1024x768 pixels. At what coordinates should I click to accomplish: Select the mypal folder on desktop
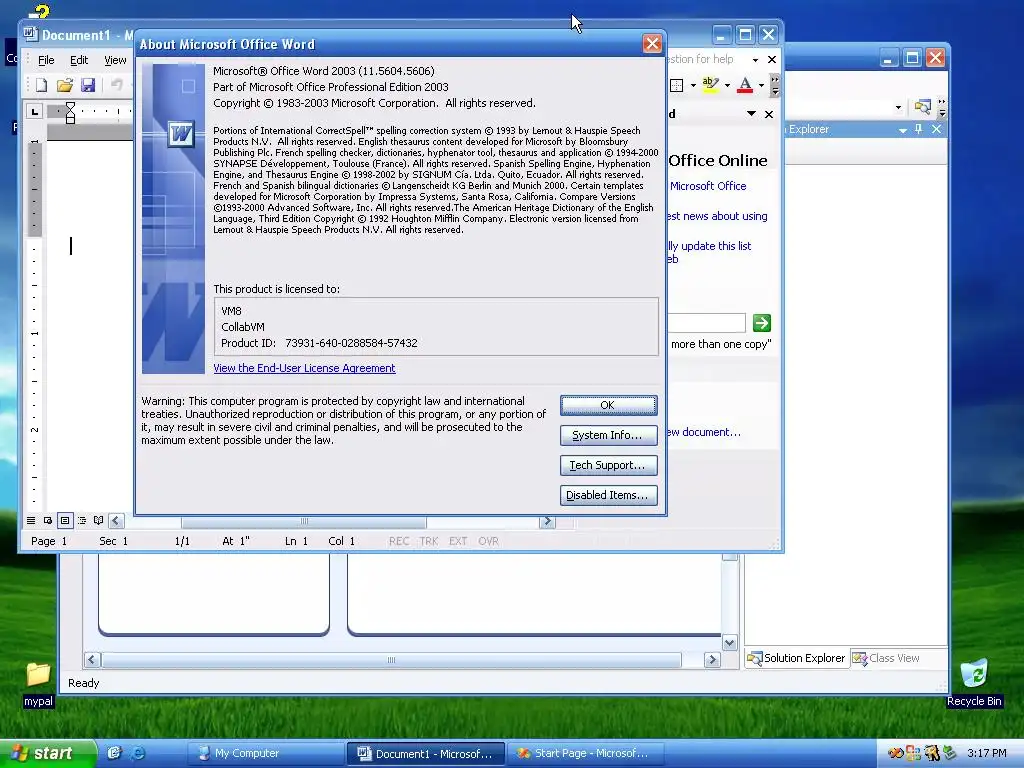[x=38, y=684]
